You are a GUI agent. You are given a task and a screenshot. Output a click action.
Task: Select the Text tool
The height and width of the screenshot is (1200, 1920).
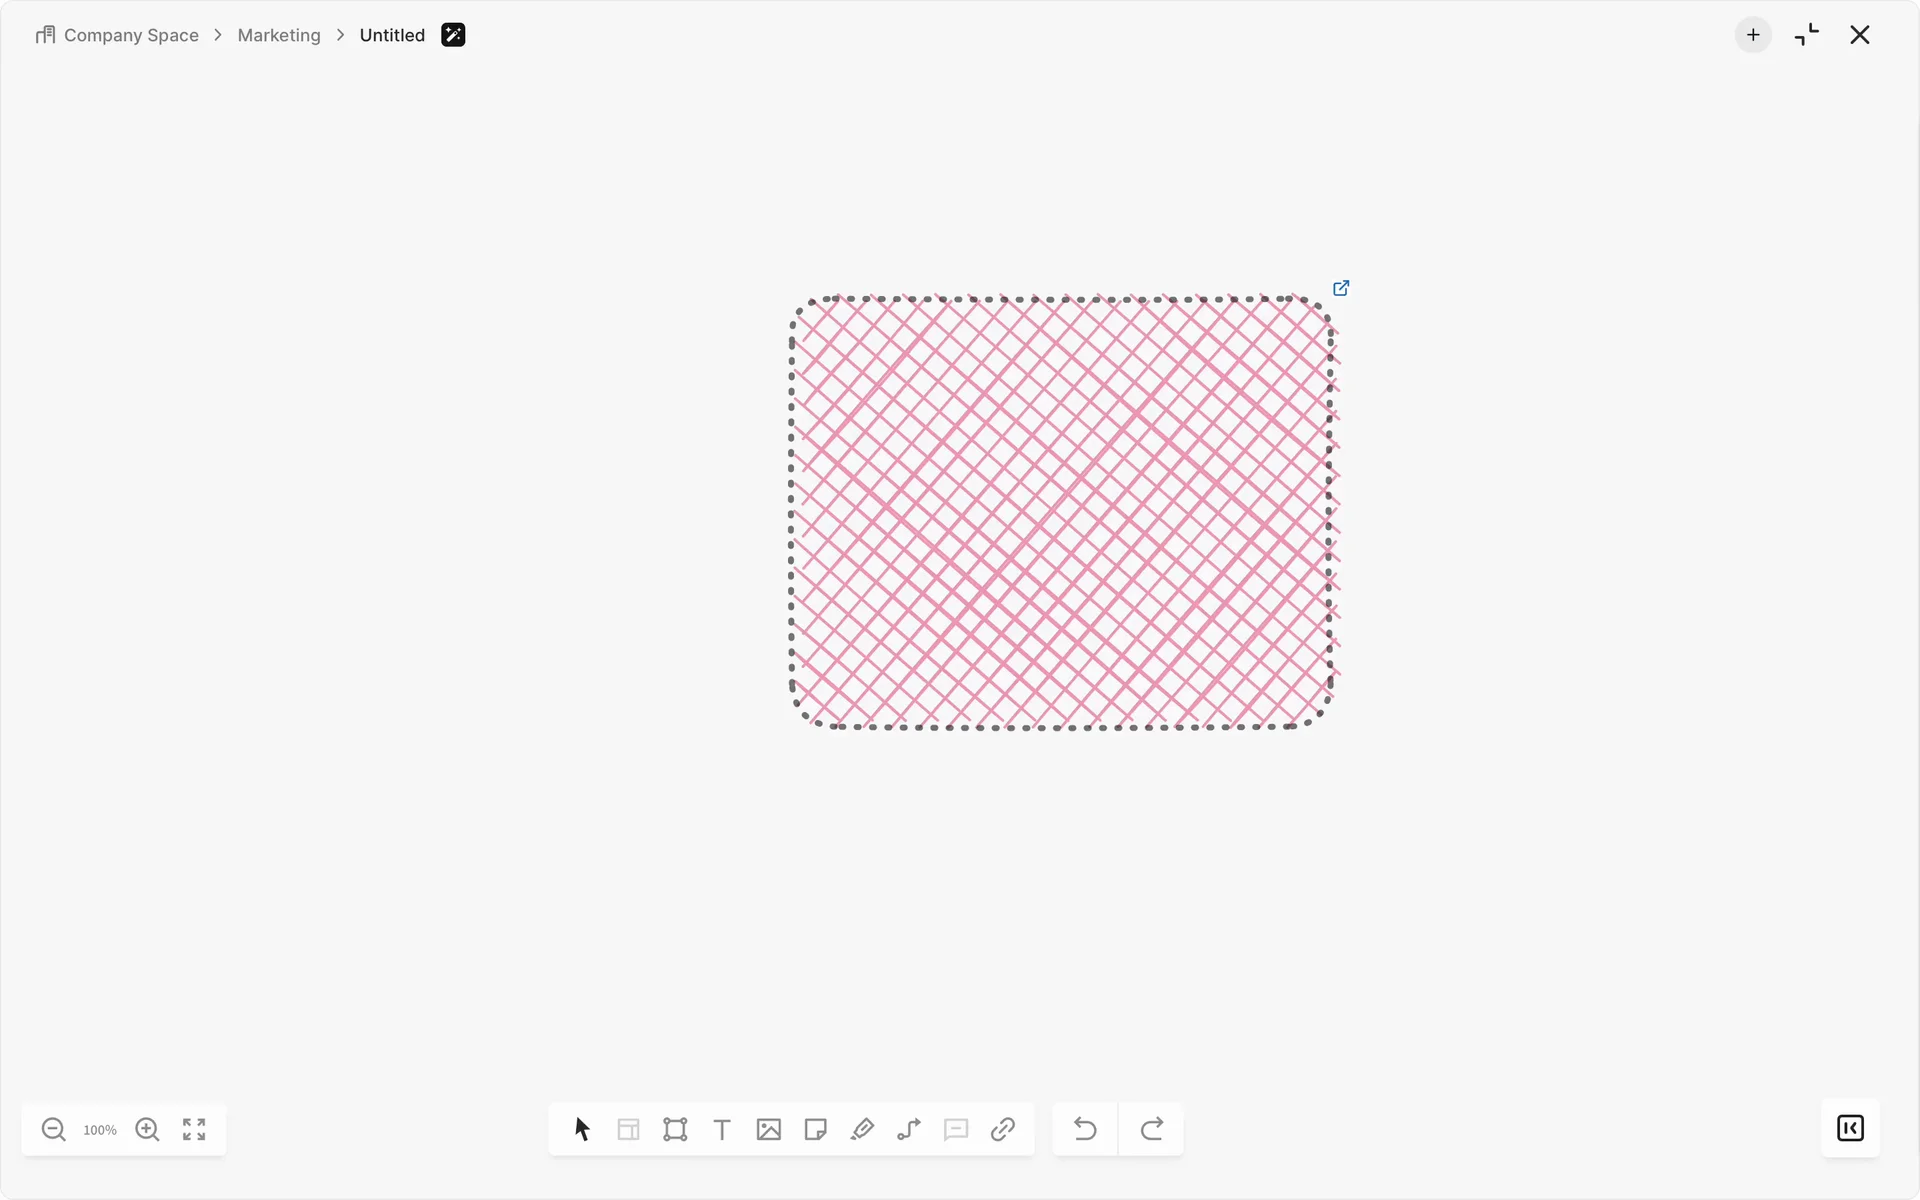(x=722, y=1129)
